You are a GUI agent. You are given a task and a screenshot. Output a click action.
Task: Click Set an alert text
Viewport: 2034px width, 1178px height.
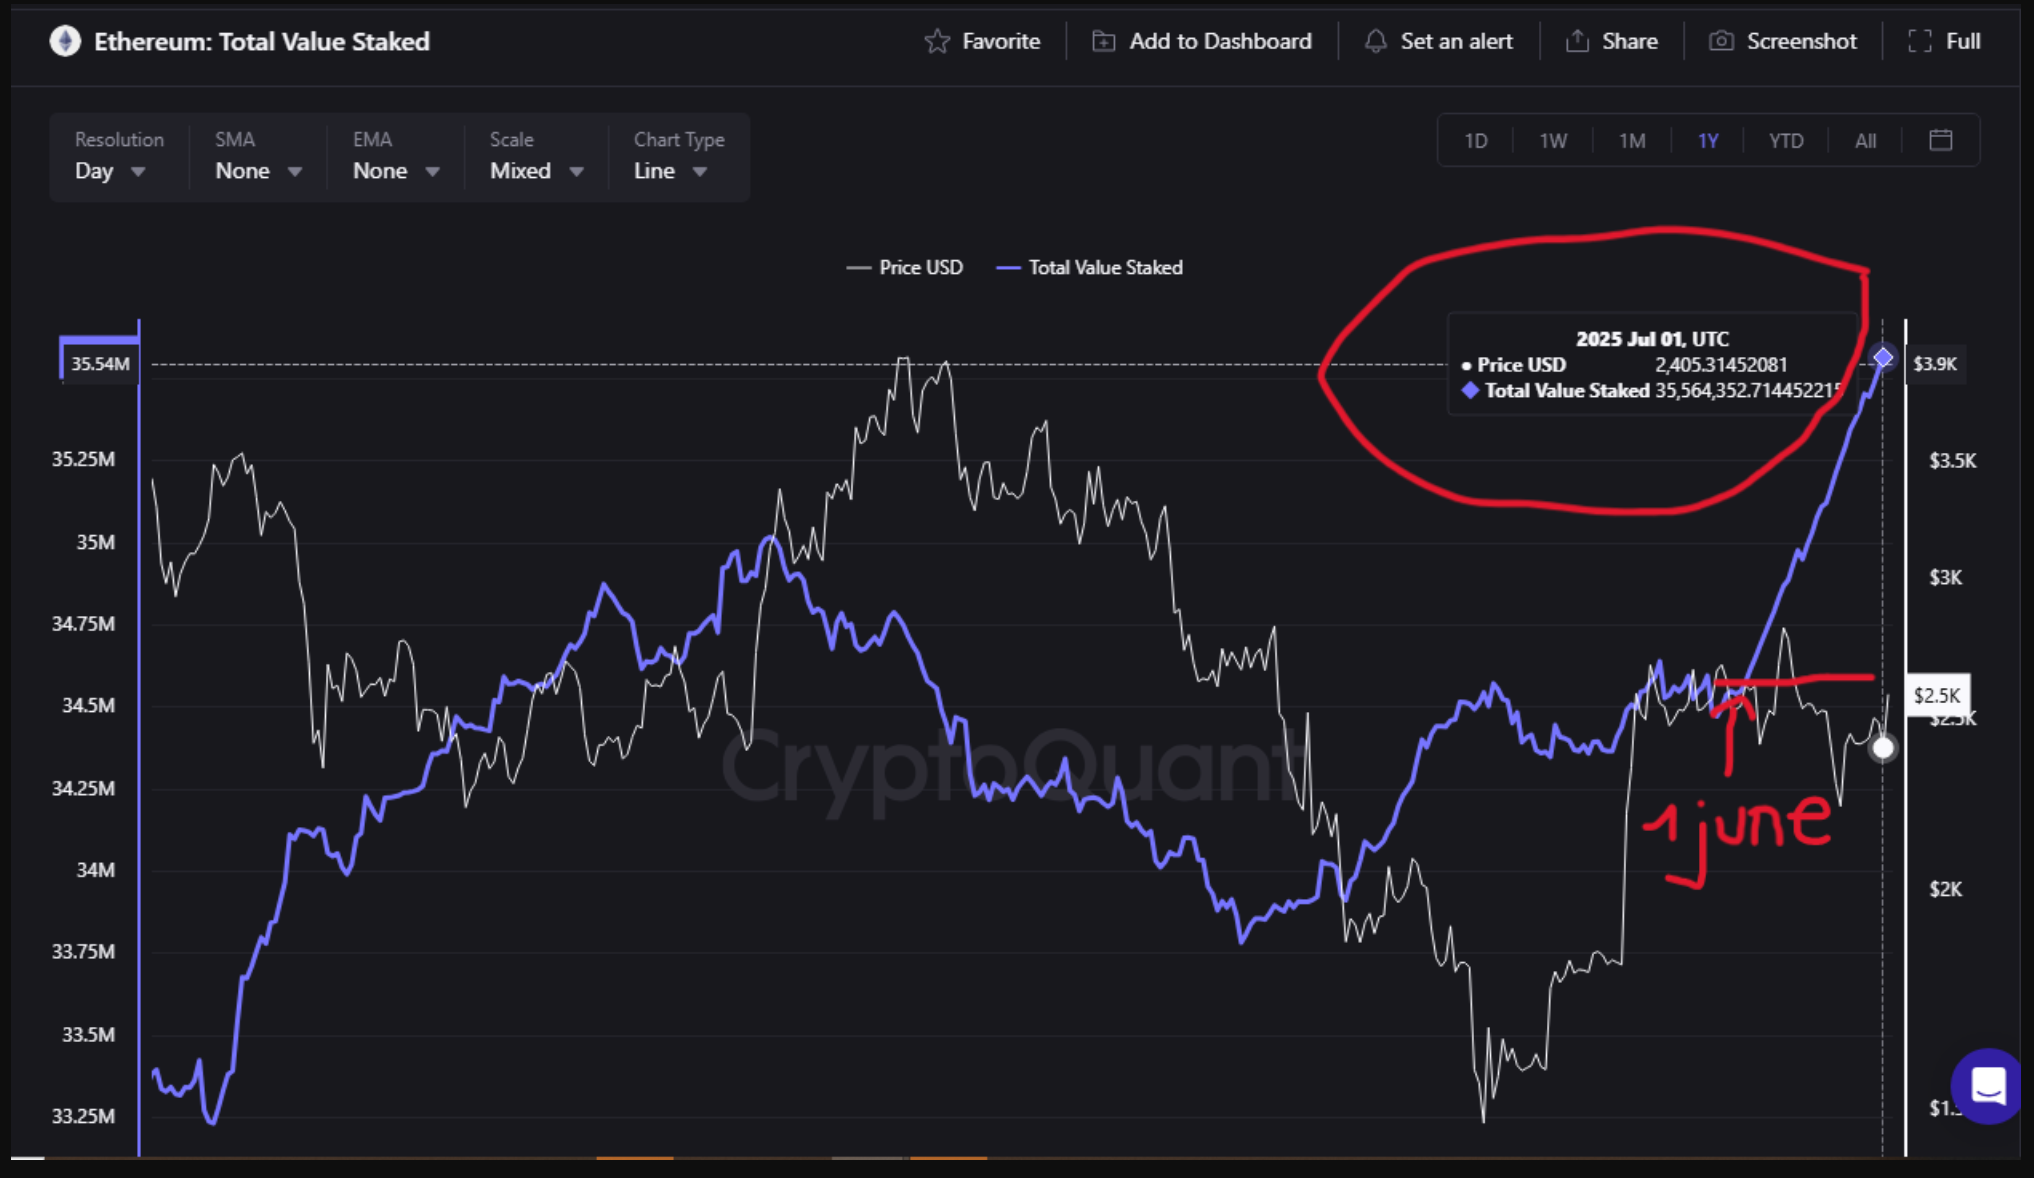point(1456,41)
